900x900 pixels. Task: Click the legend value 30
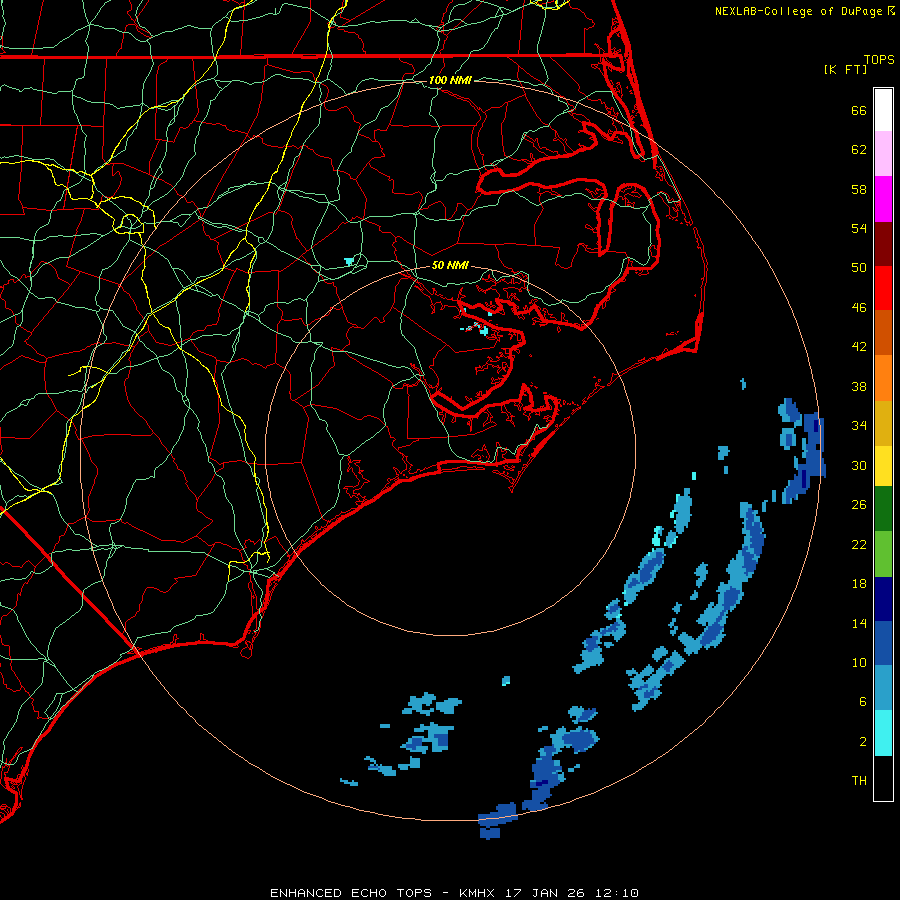859,465
